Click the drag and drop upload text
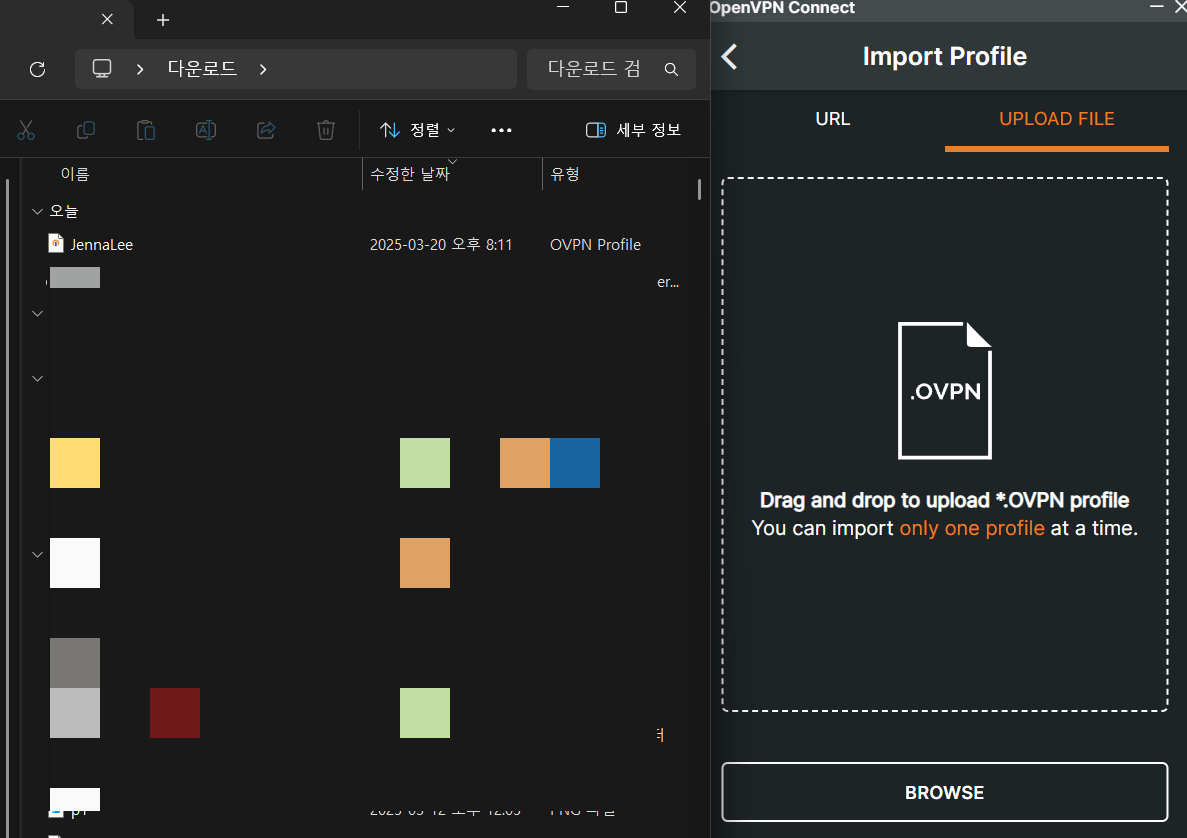Viewport: 1187px width, 838px height. click(x=945, y=500)
